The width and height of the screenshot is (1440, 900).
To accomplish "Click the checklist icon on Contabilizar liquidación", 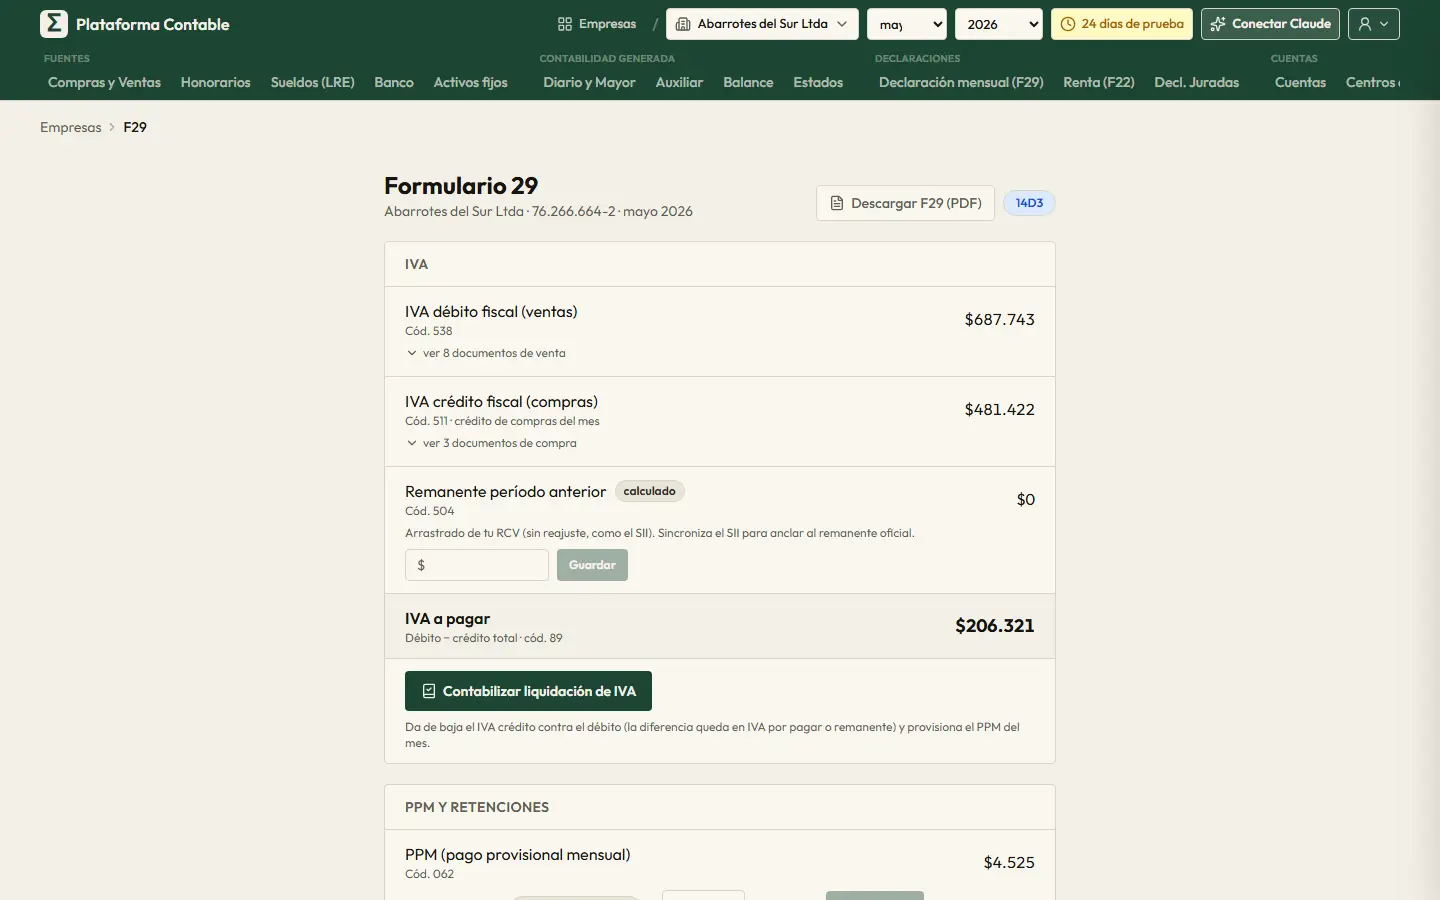I will [429, 691].
